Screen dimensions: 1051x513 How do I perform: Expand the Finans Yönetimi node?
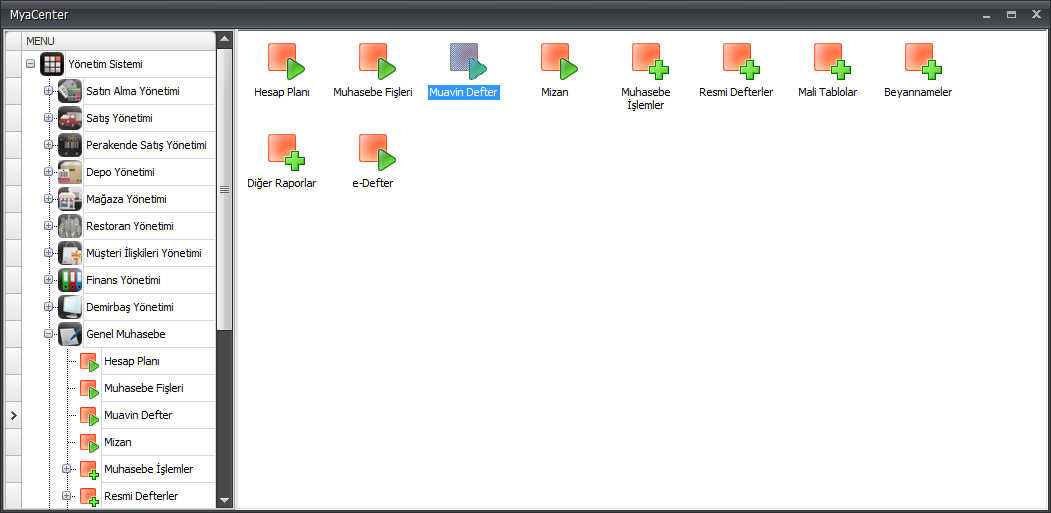click(x=48, y=280)
